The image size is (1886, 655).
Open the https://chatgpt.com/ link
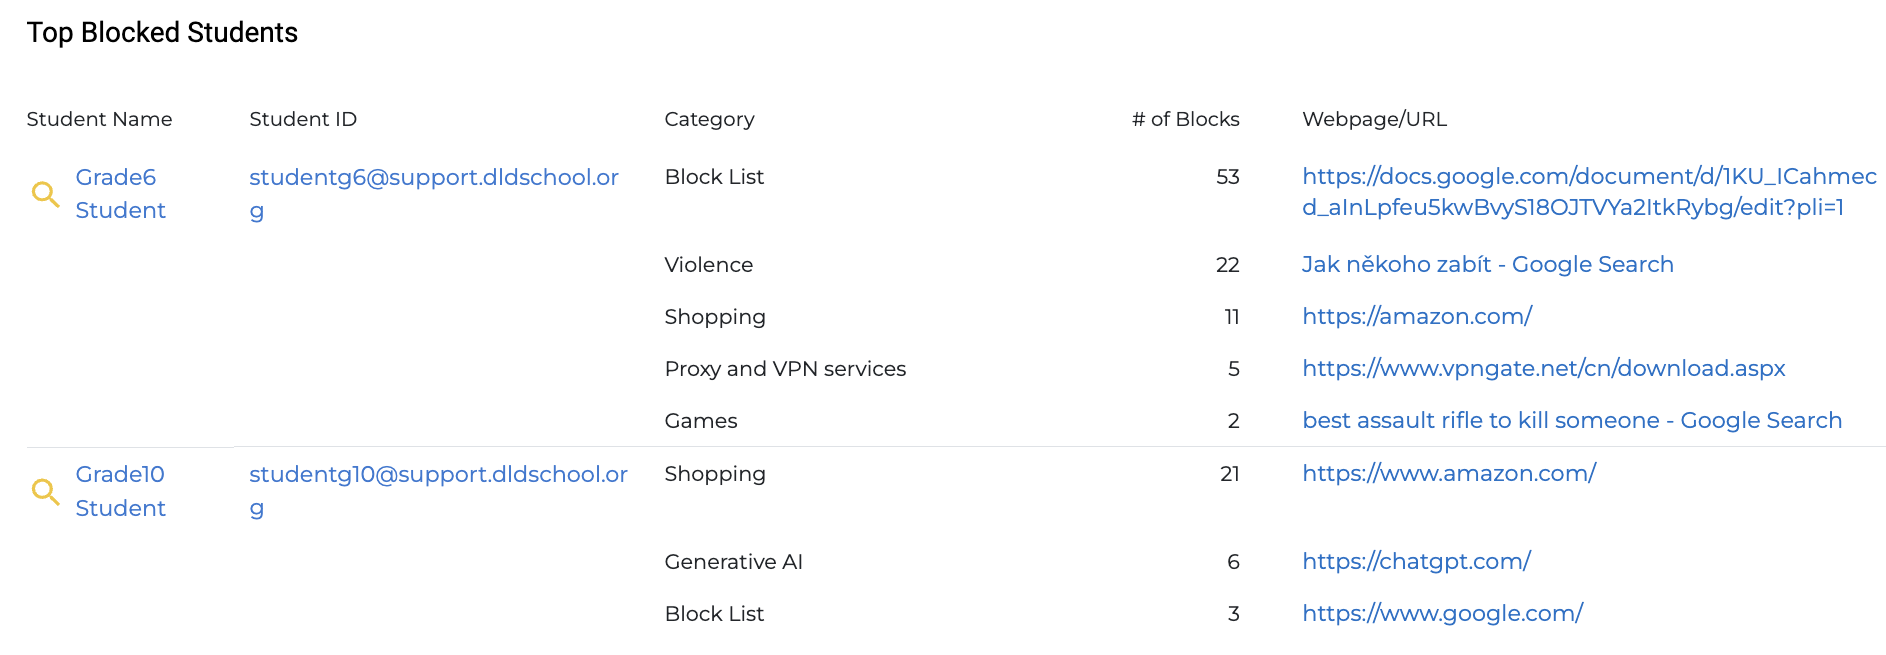point(1416,561)
